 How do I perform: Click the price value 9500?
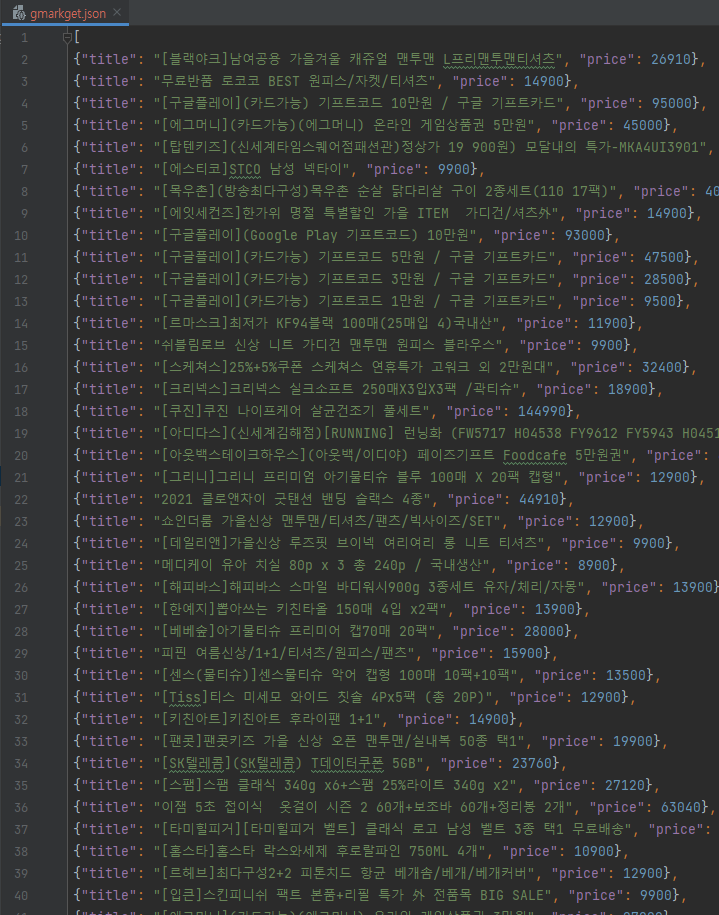(660, 301)
